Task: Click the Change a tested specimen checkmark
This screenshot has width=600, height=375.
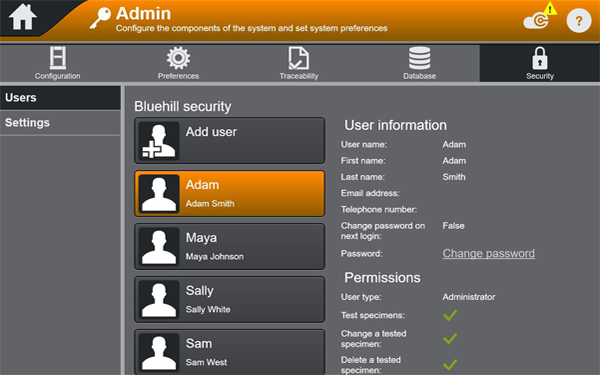Action: (x=450, y=339)
